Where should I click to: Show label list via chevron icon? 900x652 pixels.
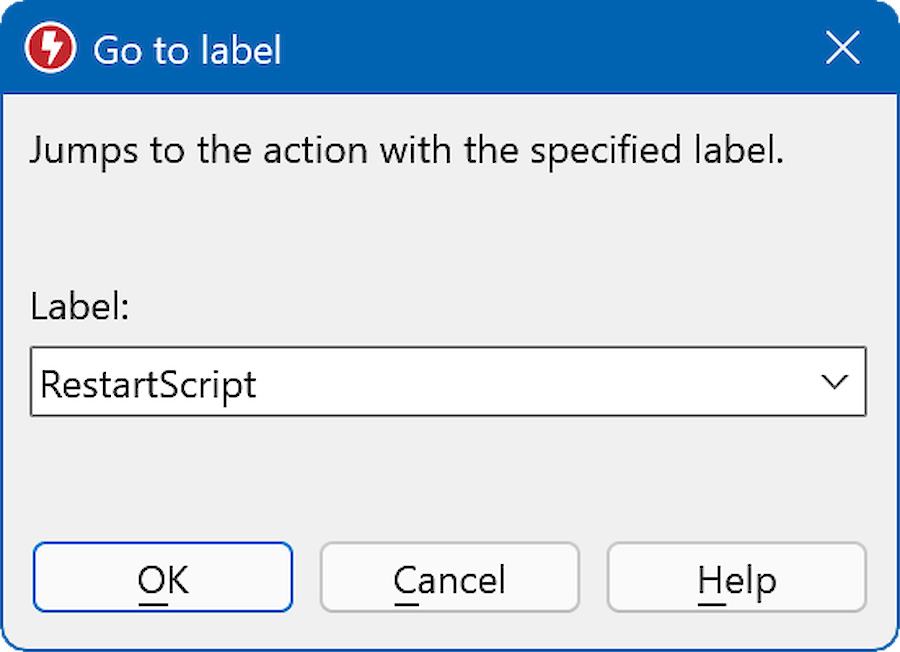point(834,382)
